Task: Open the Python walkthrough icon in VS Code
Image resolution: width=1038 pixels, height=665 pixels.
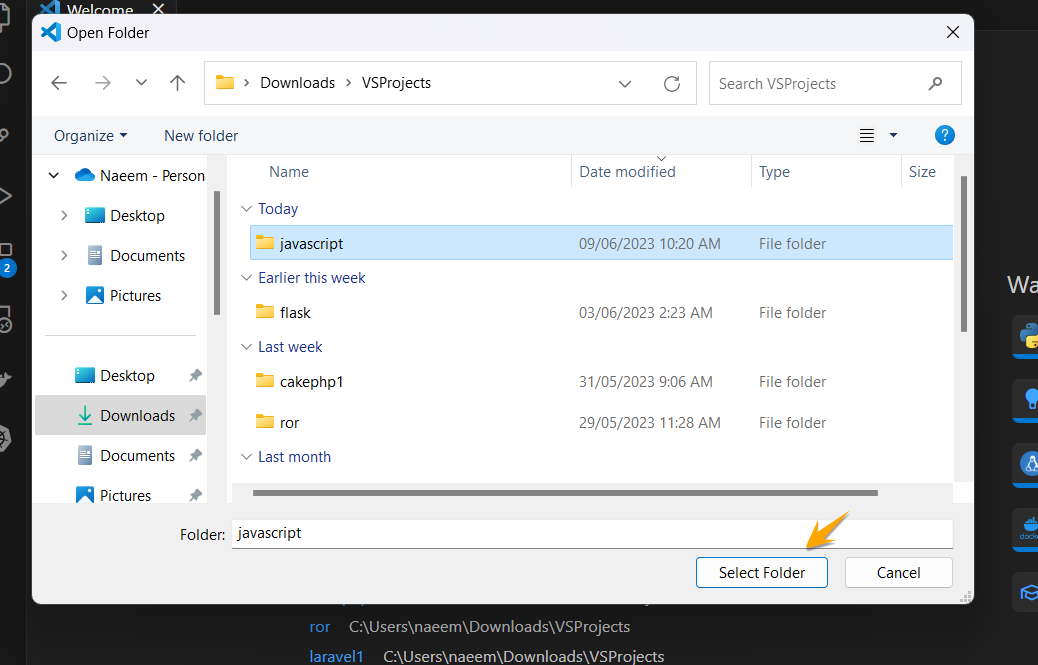Action: click(1027, 335)
